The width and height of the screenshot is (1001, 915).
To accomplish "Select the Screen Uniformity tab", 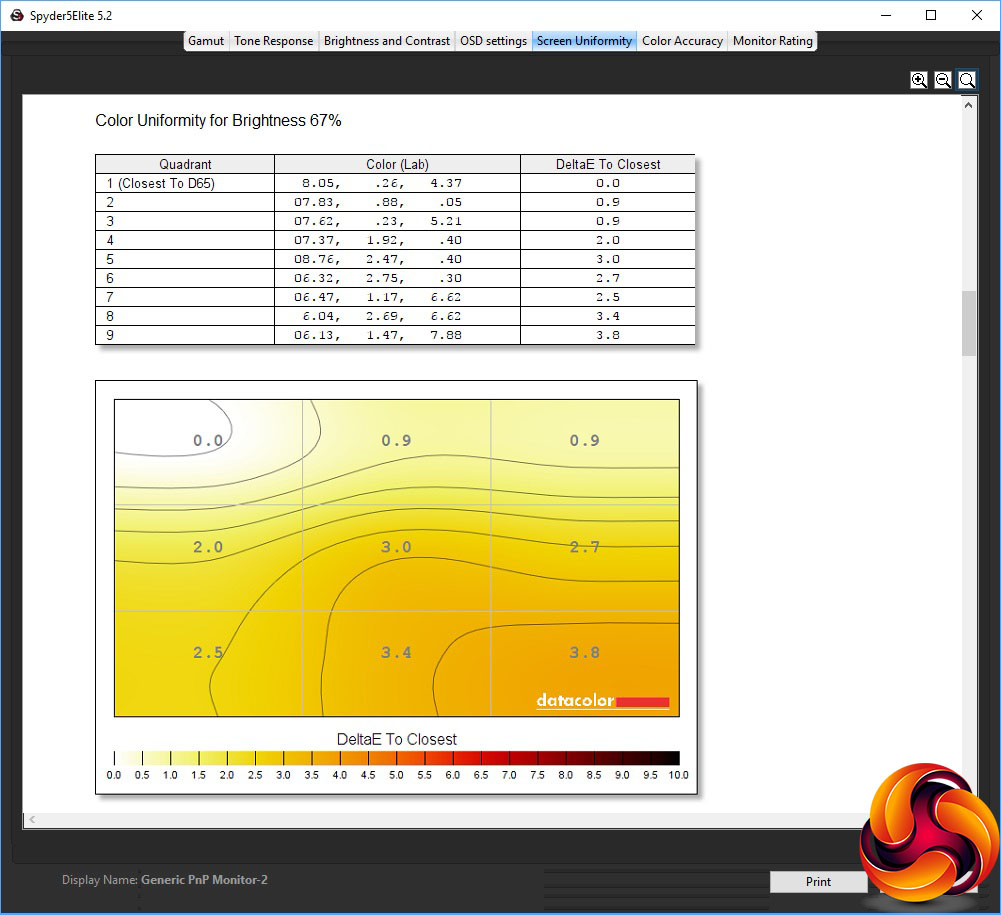I will coord(584,41).
